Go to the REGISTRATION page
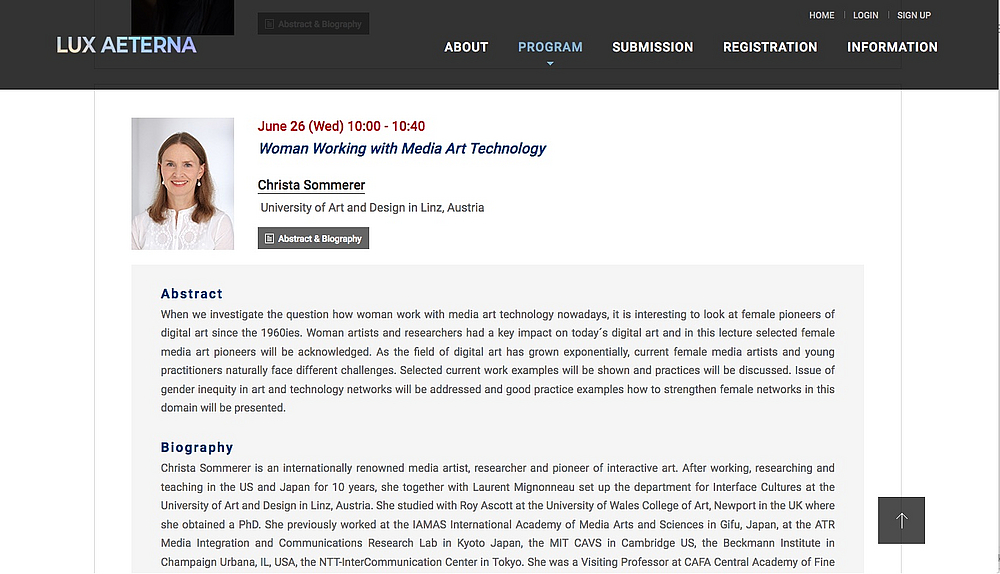Viewport: 1000px width, 574px height. pyautogui.click(x=770, y=47)
